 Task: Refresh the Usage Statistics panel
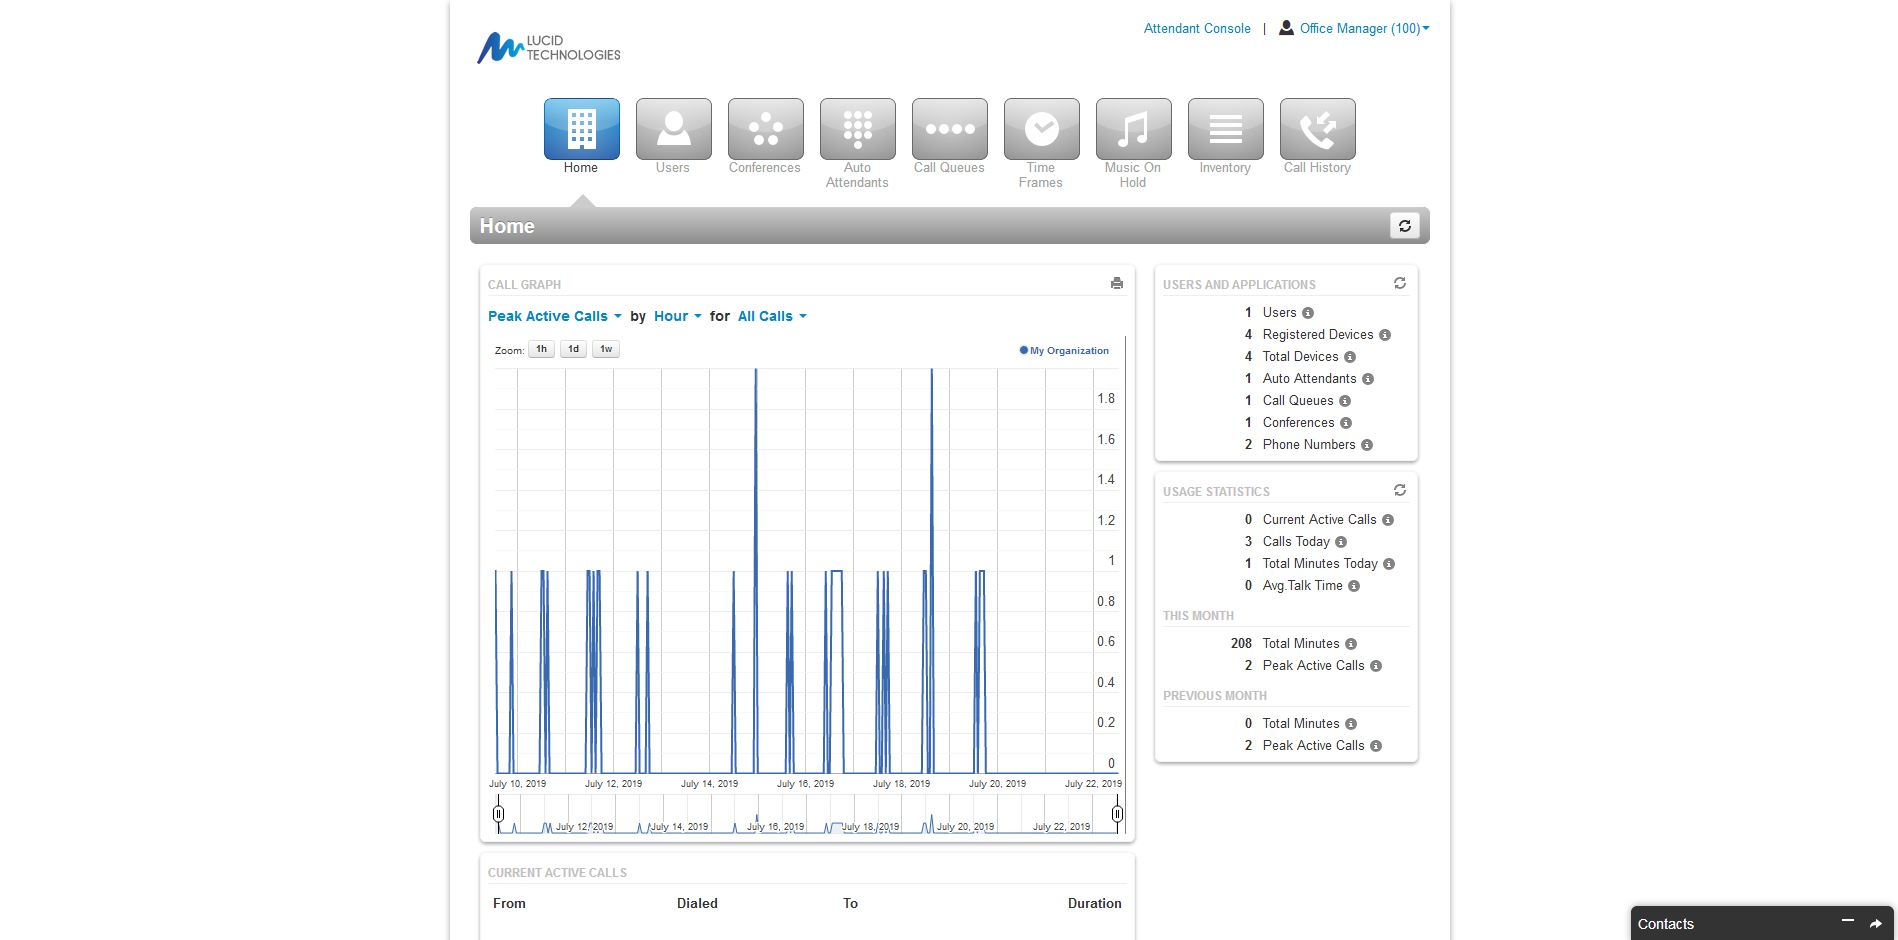[x=1400, y=491]
